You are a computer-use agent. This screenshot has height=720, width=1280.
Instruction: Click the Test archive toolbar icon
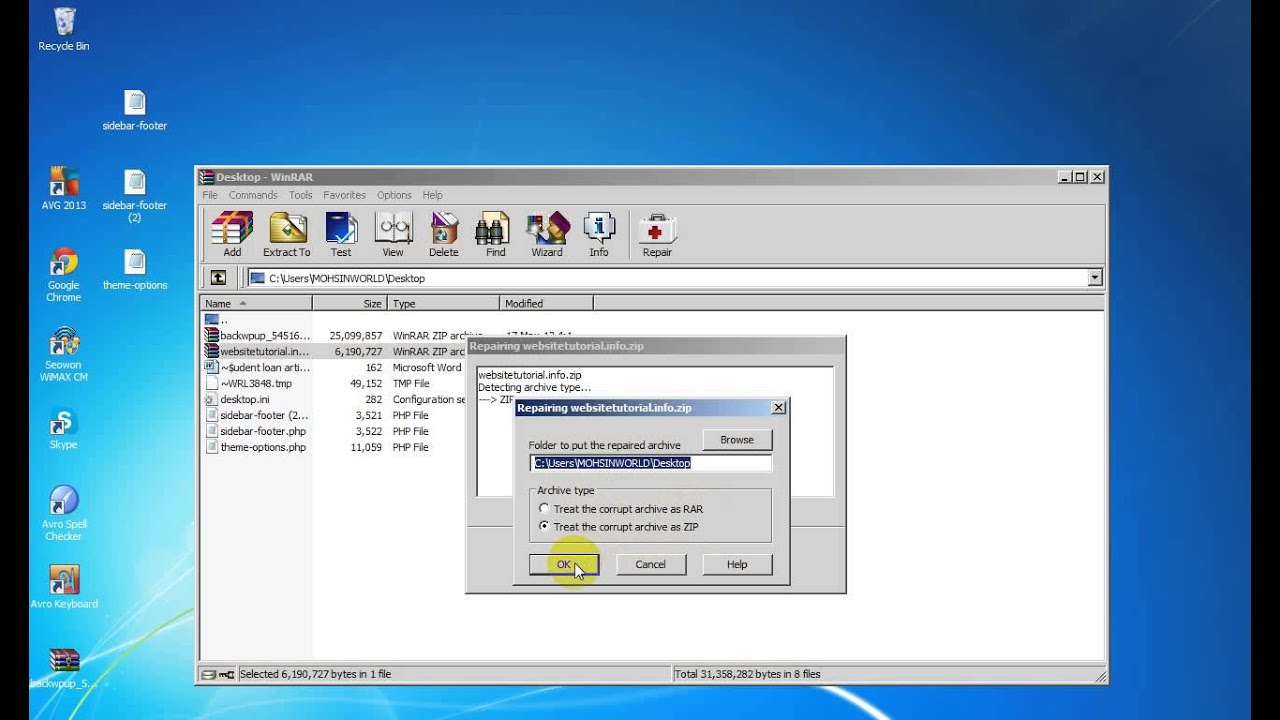point(341,235)
